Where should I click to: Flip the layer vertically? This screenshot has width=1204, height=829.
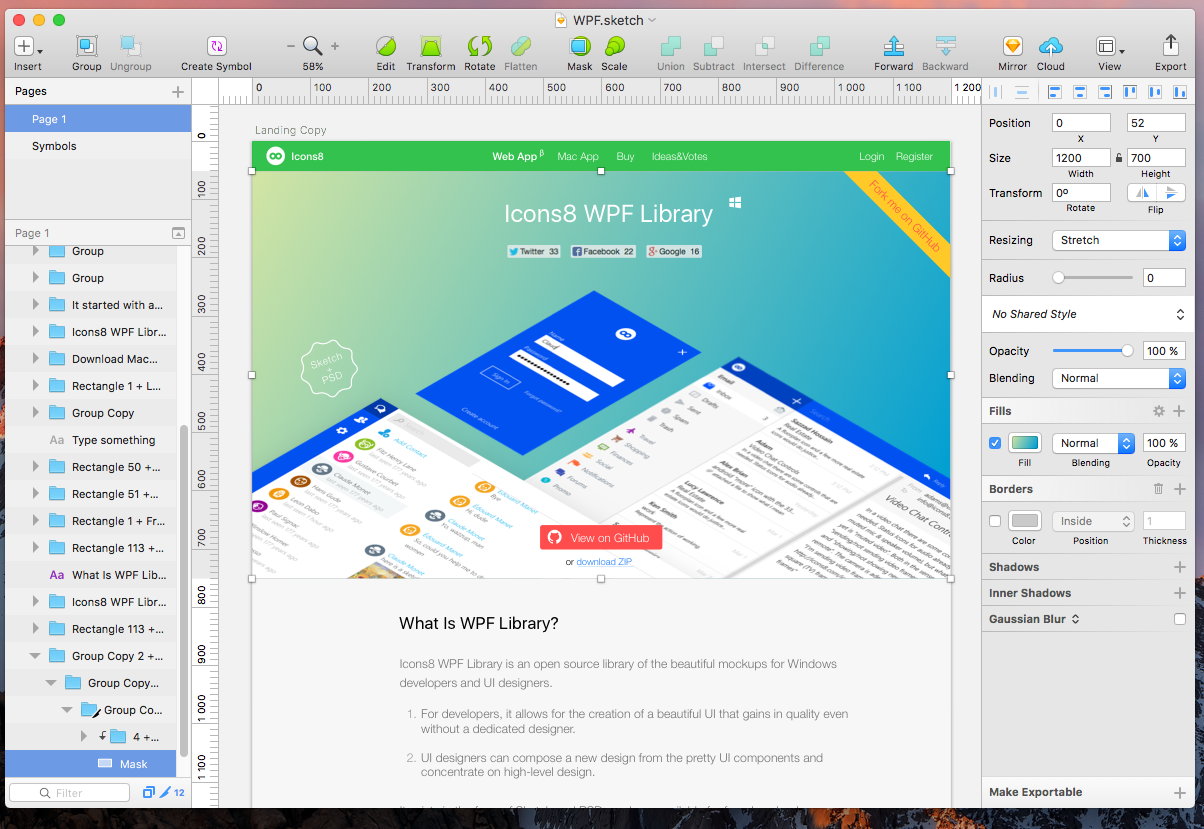1172,193
